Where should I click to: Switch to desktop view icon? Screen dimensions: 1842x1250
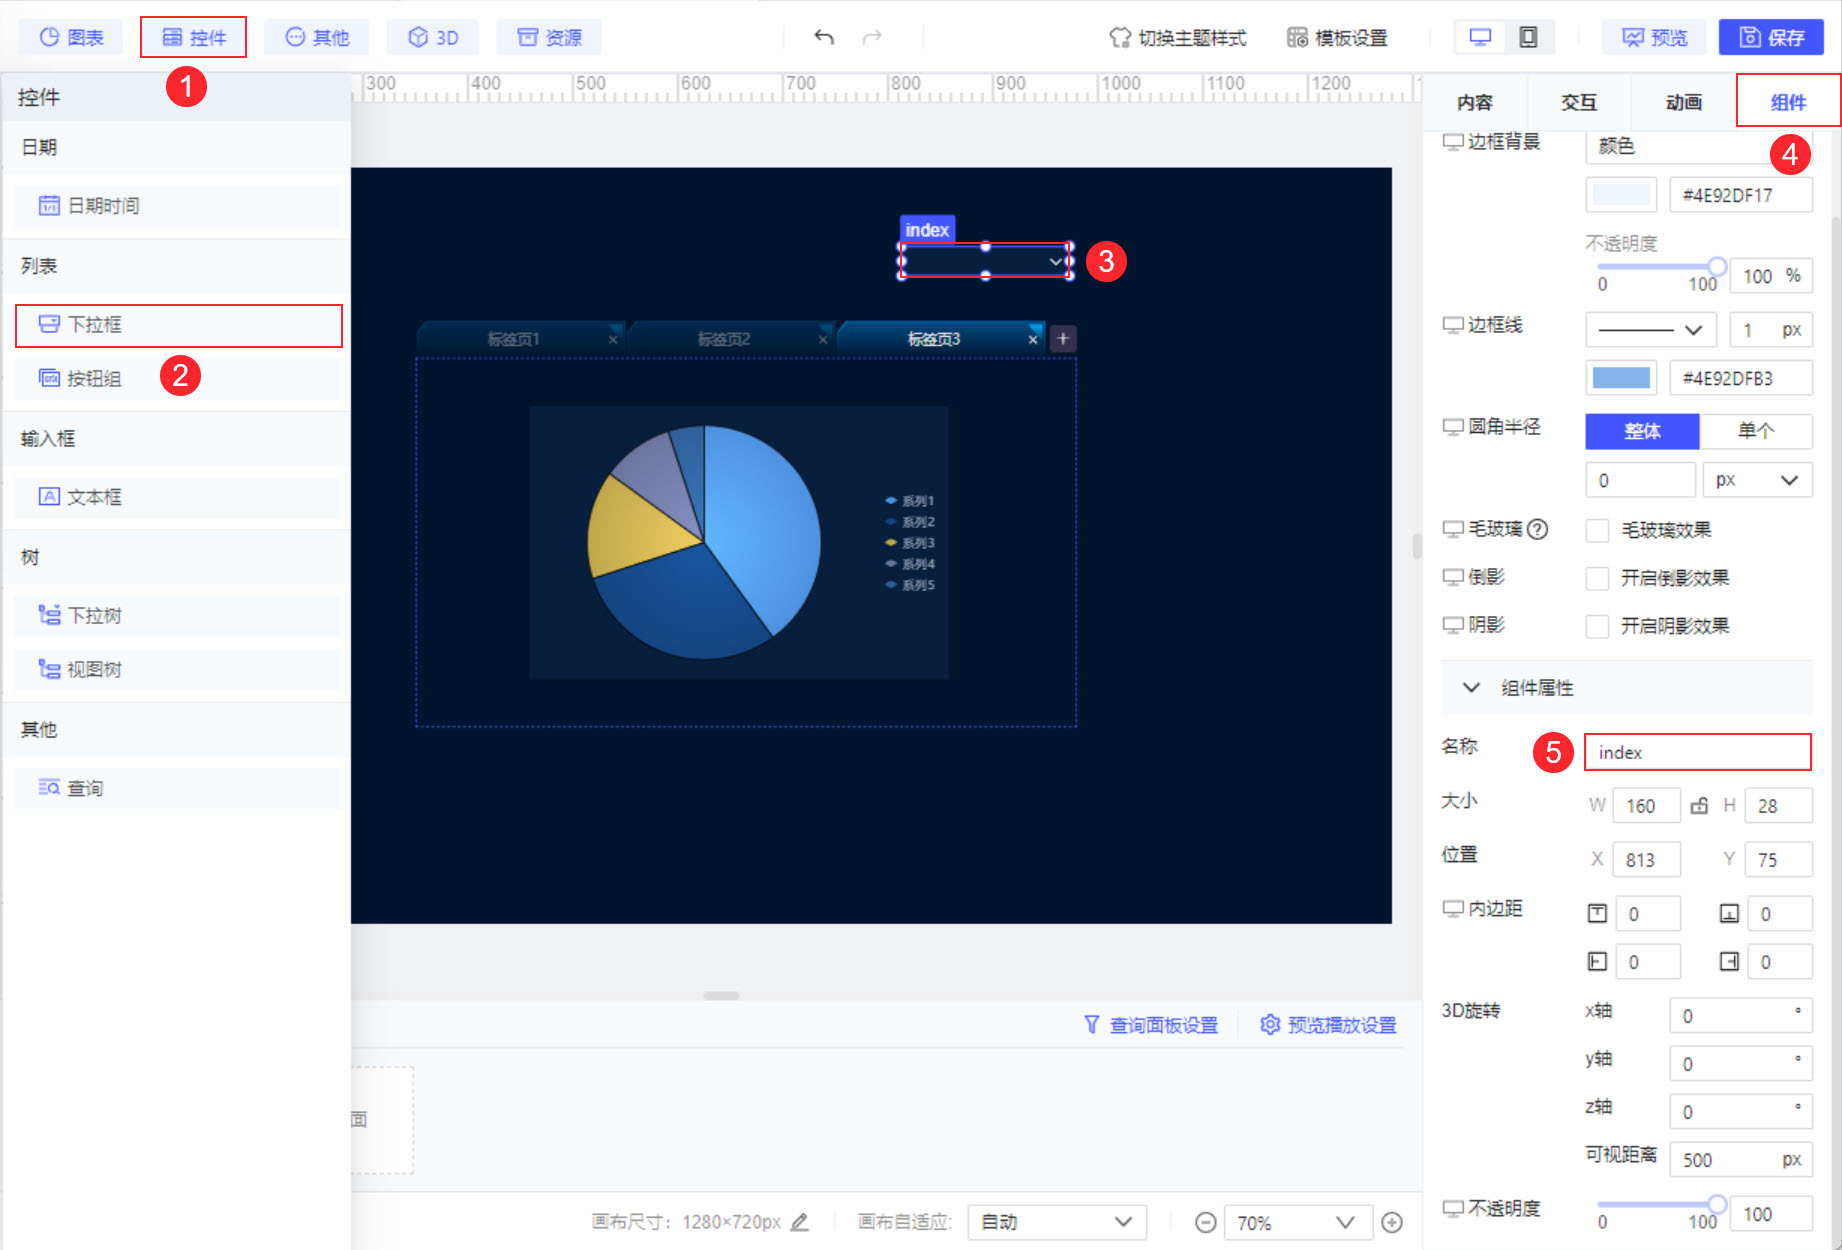[x=1480, y=37]
